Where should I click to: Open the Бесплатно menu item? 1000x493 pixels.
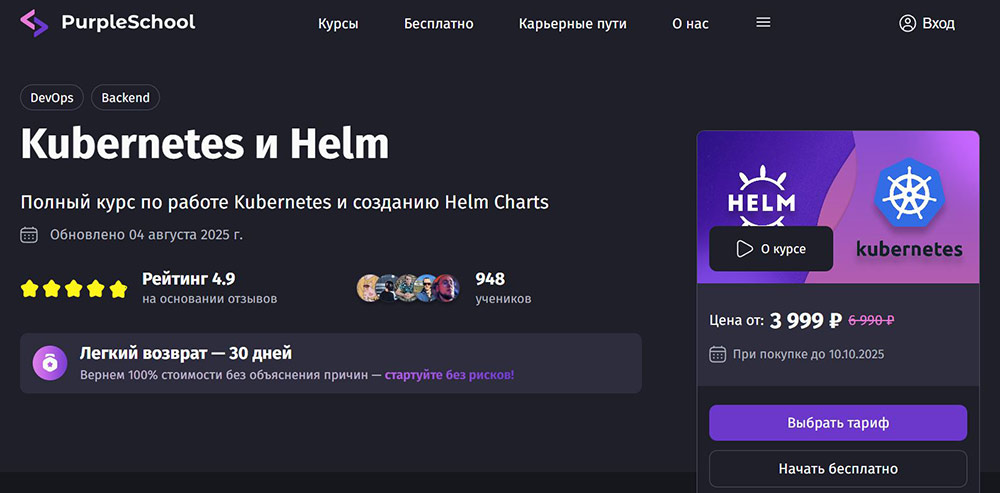click(439, 23)
